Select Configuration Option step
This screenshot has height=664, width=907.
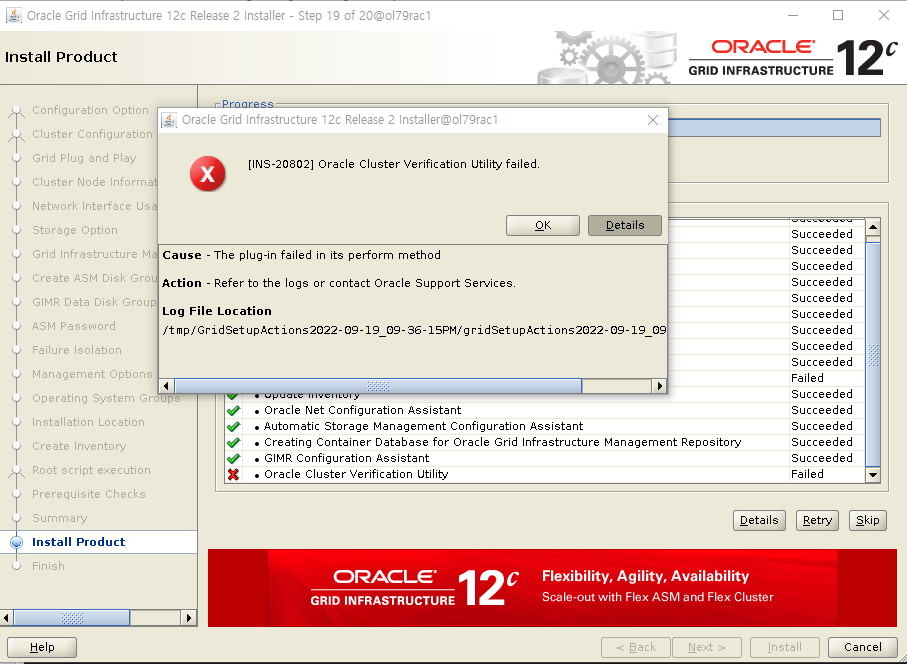pyautogui.click(x=90, y=110)
